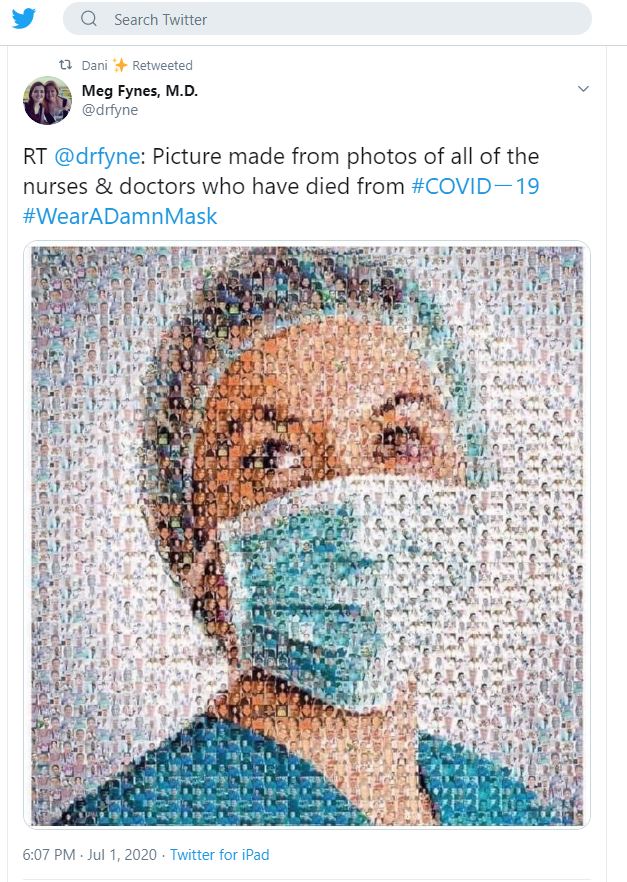
Task: Open the #COVID-19 hashtag
Action: tap(475, 186)
